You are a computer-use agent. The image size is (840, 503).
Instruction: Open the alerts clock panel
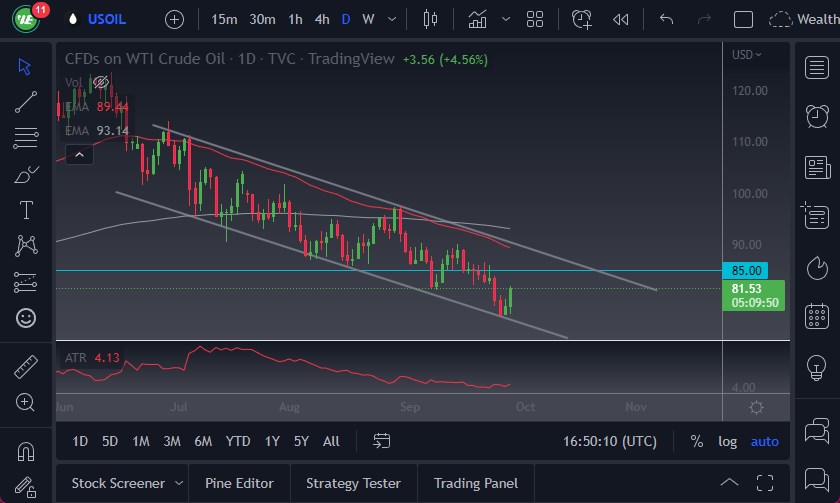pyautogui.click(x=816, y=115)
